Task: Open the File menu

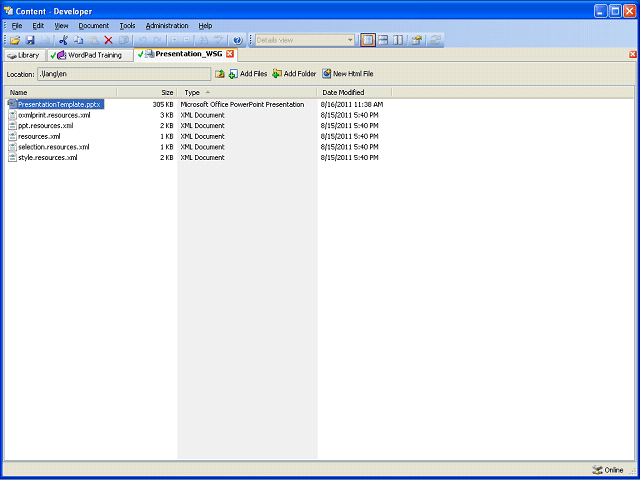Action: [17, 26]
